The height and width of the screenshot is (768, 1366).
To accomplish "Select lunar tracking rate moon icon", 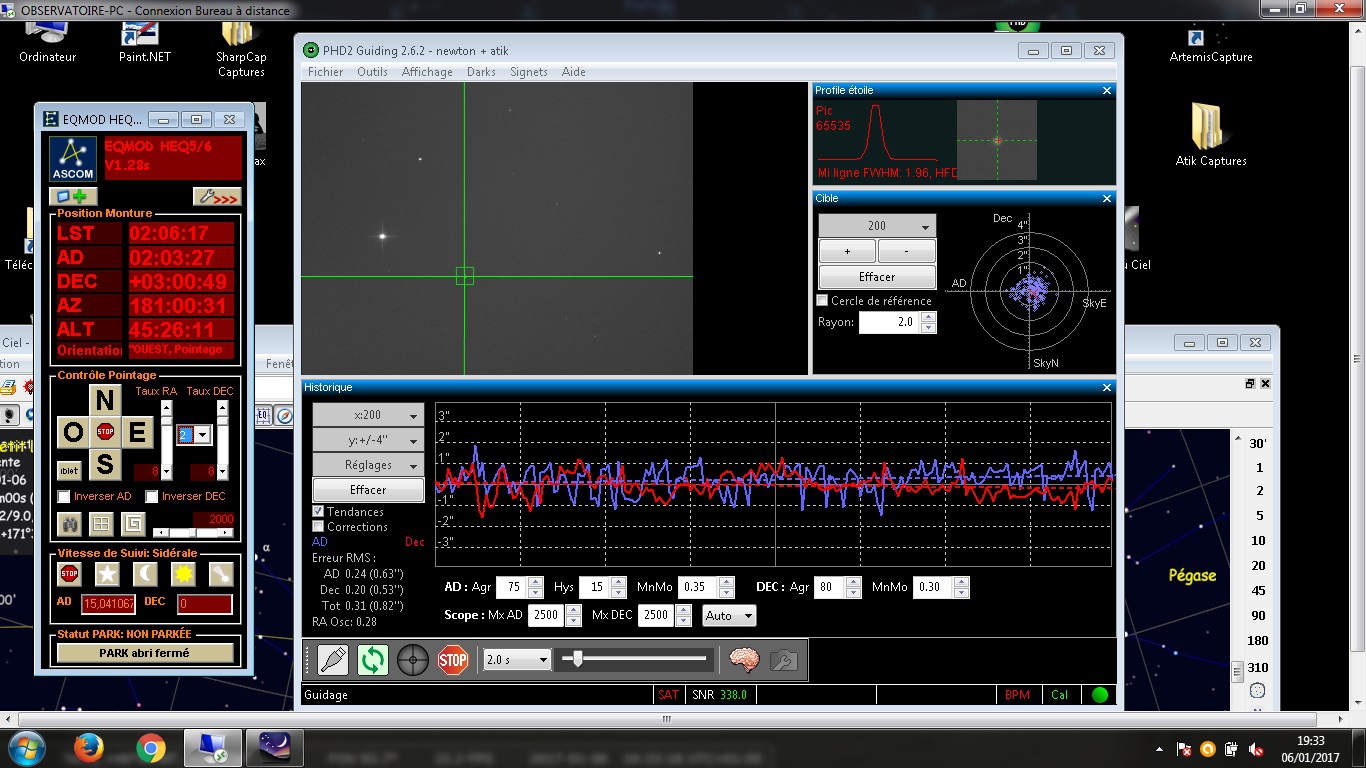I will 145,574.
